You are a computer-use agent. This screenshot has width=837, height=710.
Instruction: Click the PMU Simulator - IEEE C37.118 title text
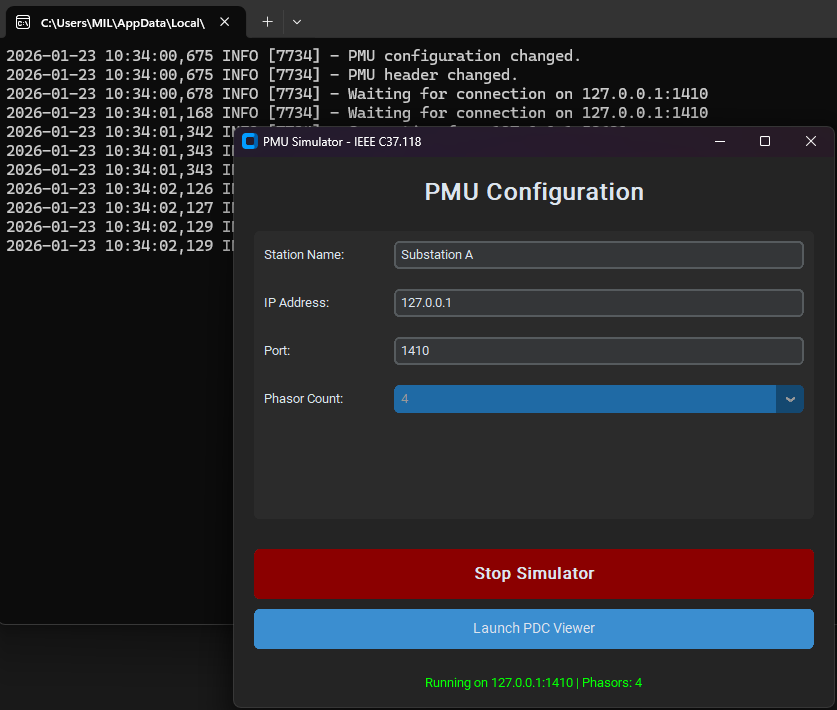click(x=342, y=142)
